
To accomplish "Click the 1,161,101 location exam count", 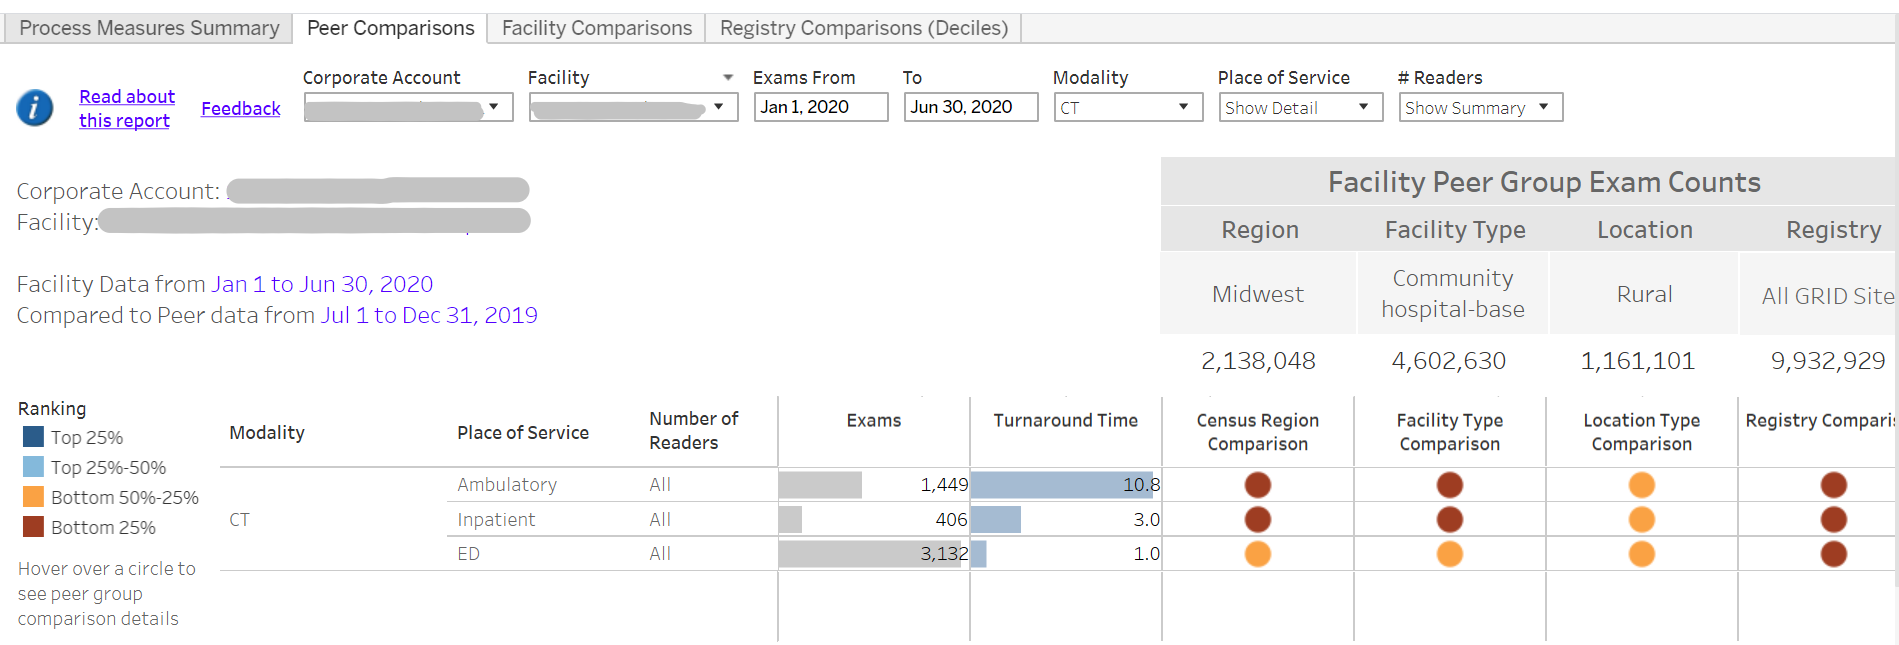I will 1637,361.
